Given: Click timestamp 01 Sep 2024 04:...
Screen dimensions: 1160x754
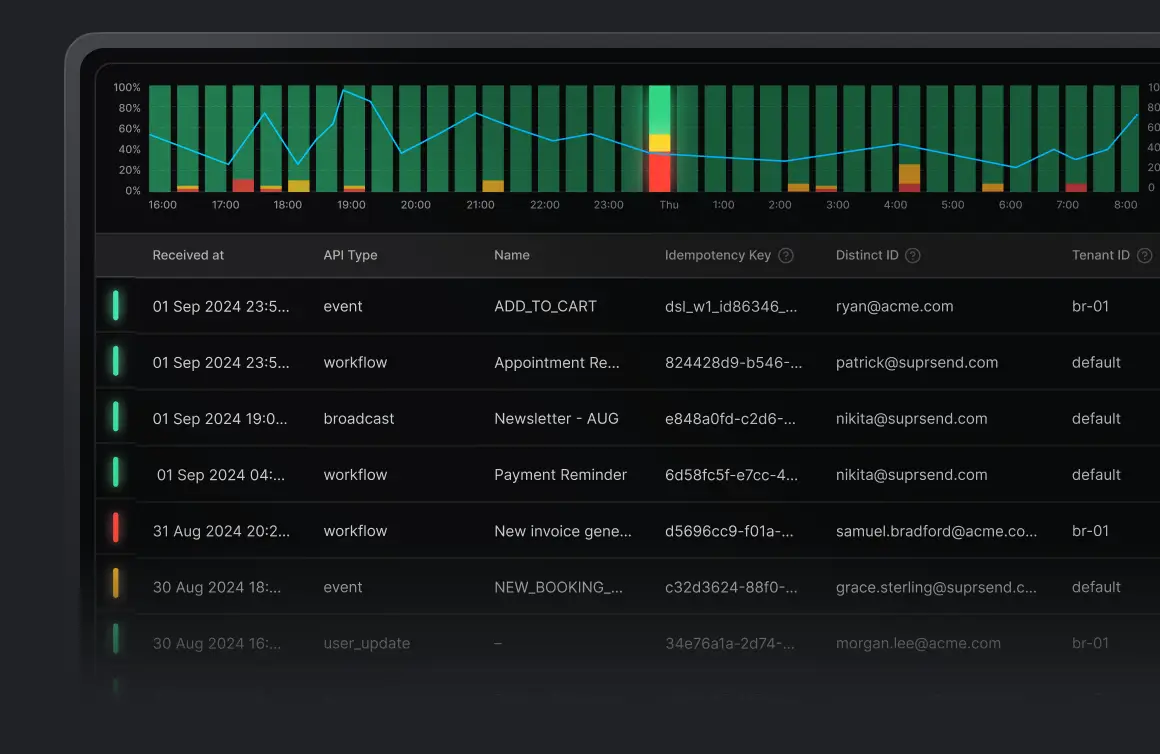Looking at the screenshot, I should 220,475.
